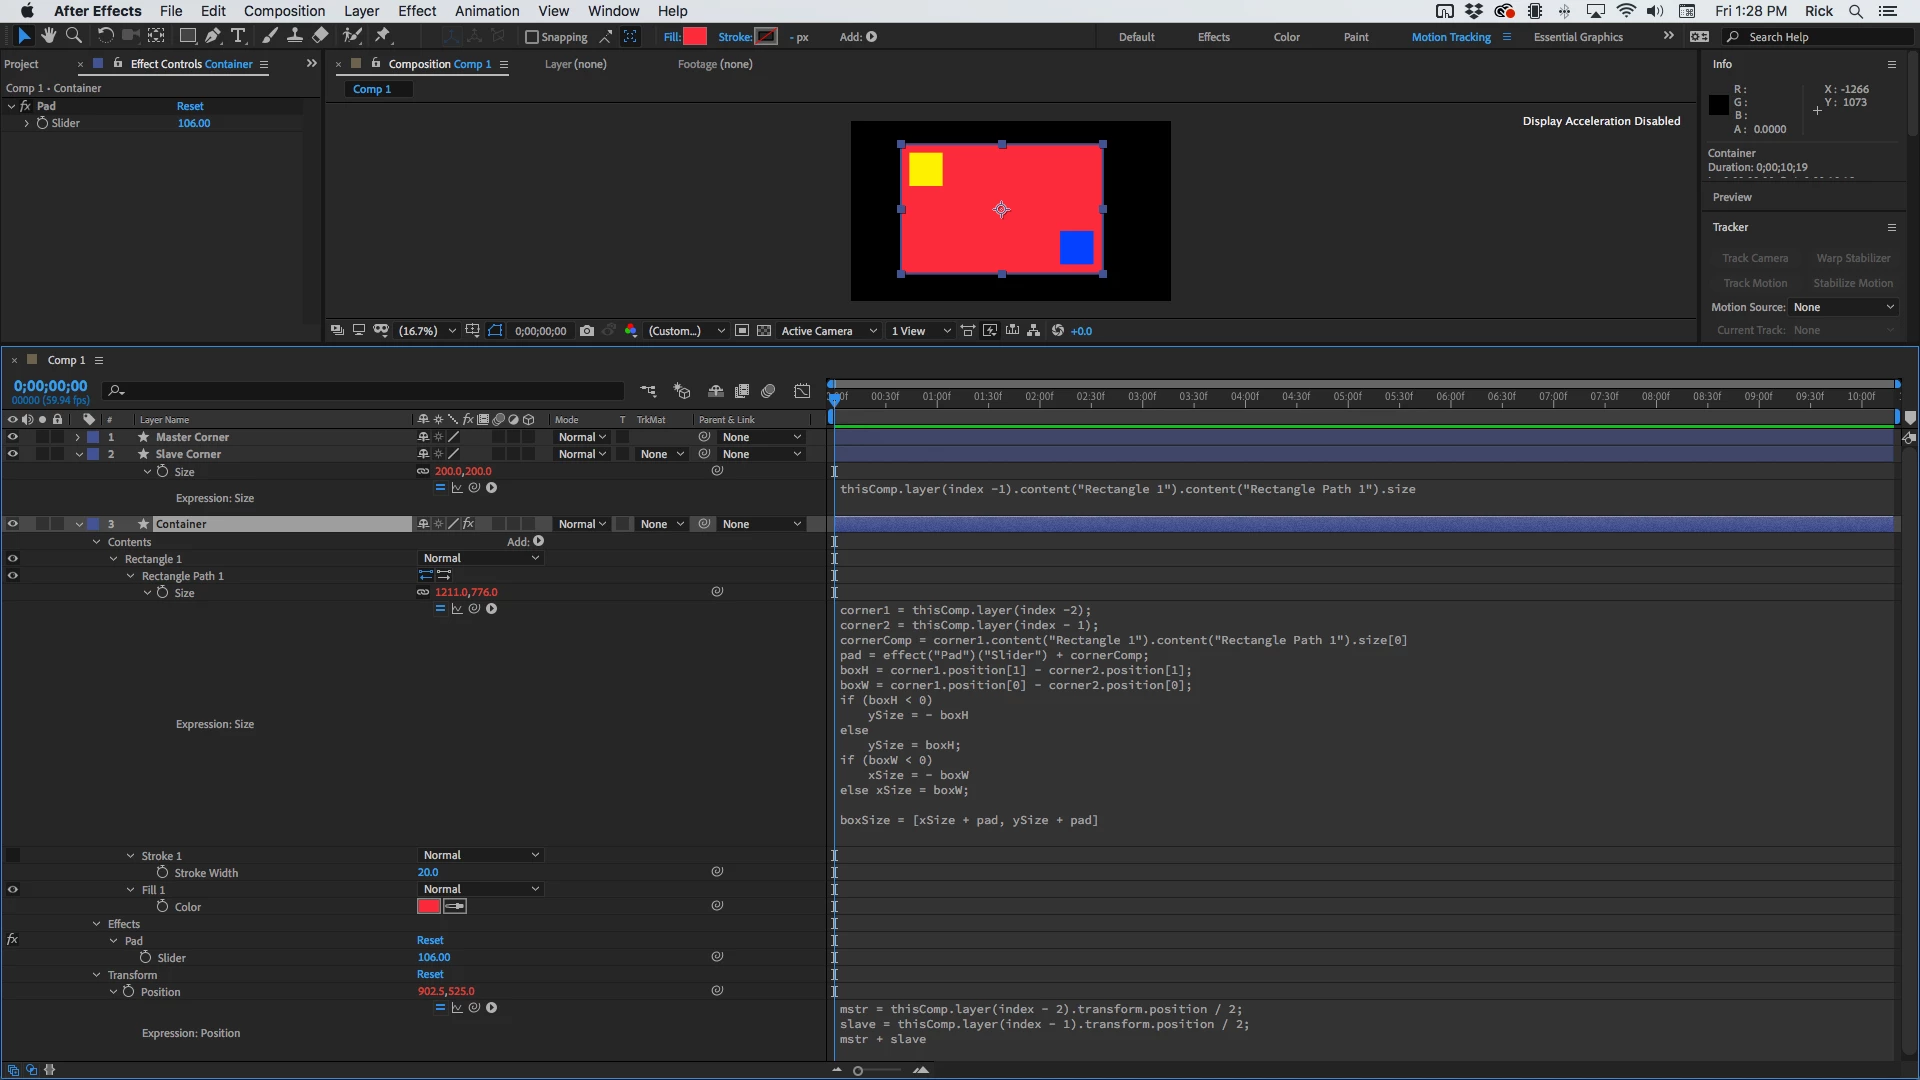The width and height of the screenshot is (1920, 1080).
Task: Open the Motion Source dropdown
Action: click(1843, 307)
